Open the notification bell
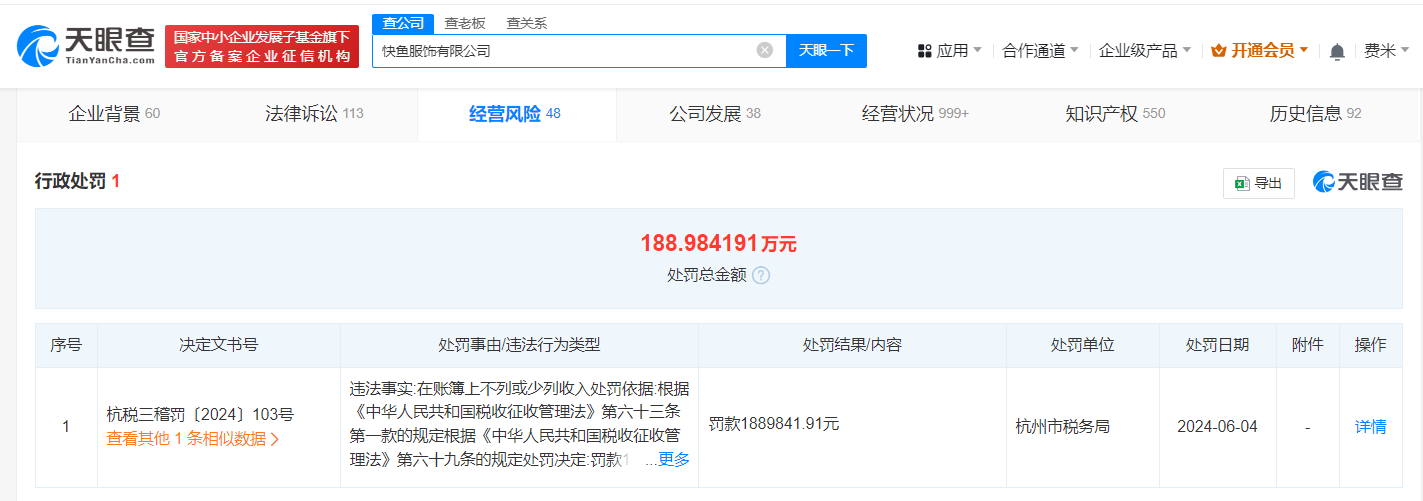This screenshot has width=1423, height=501. [1337, 51]
